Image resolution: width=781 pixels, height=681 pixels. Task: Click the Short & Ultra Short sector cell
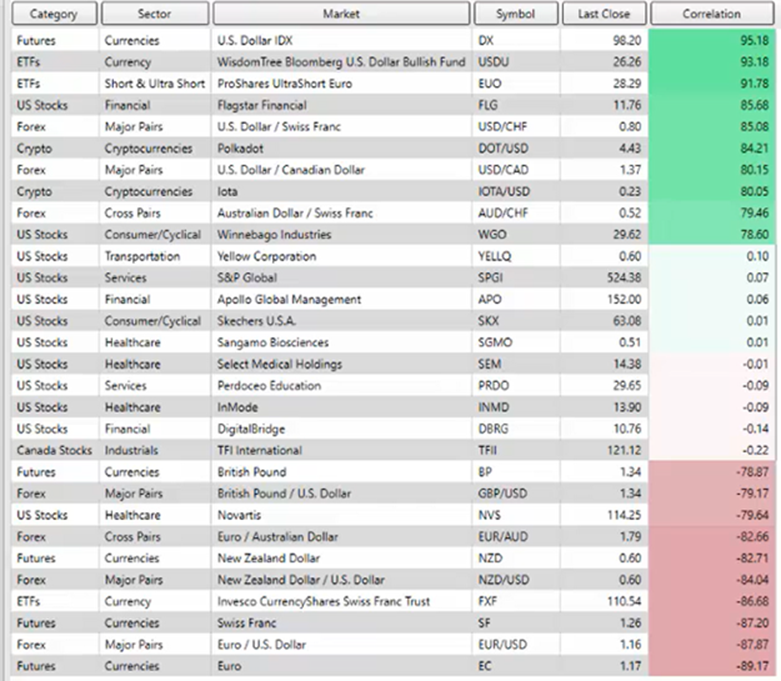pos(155,84)
